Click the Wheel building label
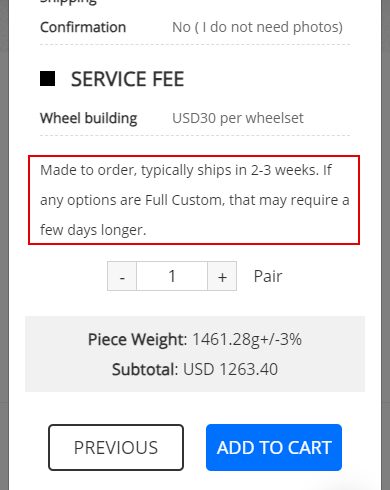Image resolution: width=390 pixels, height=490 pixels. (88, 118)
